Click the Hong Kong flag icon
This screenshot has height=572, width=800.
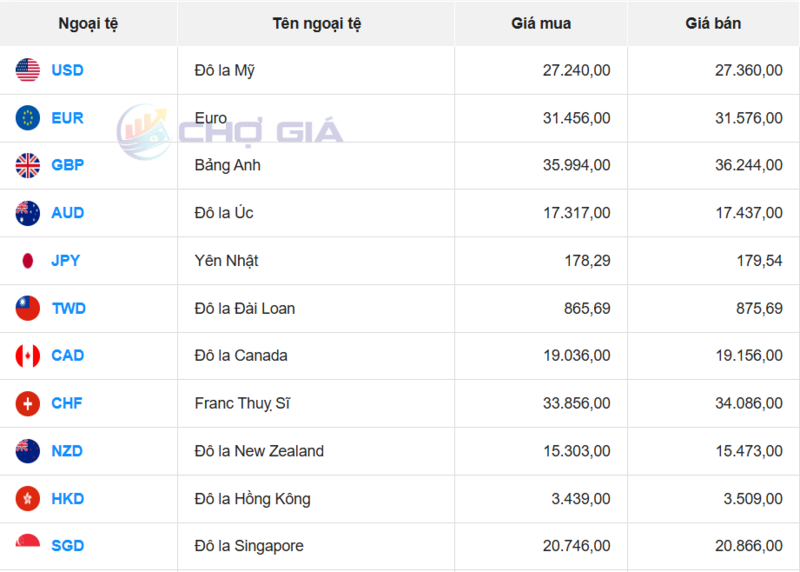[x=28, y=498]
